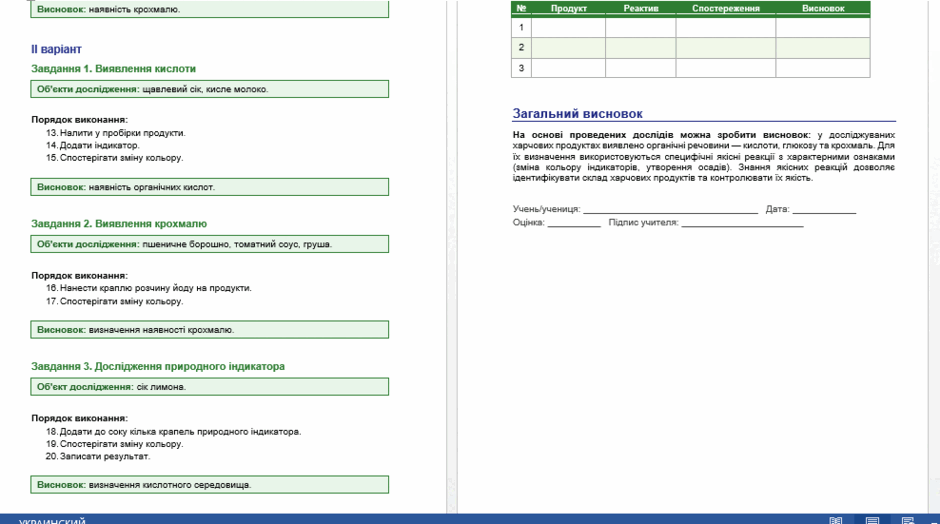The height and width of the screenshot is (524, 940).
Task: Switch to Web Layout view icon
Action: [x=908, y=520]
